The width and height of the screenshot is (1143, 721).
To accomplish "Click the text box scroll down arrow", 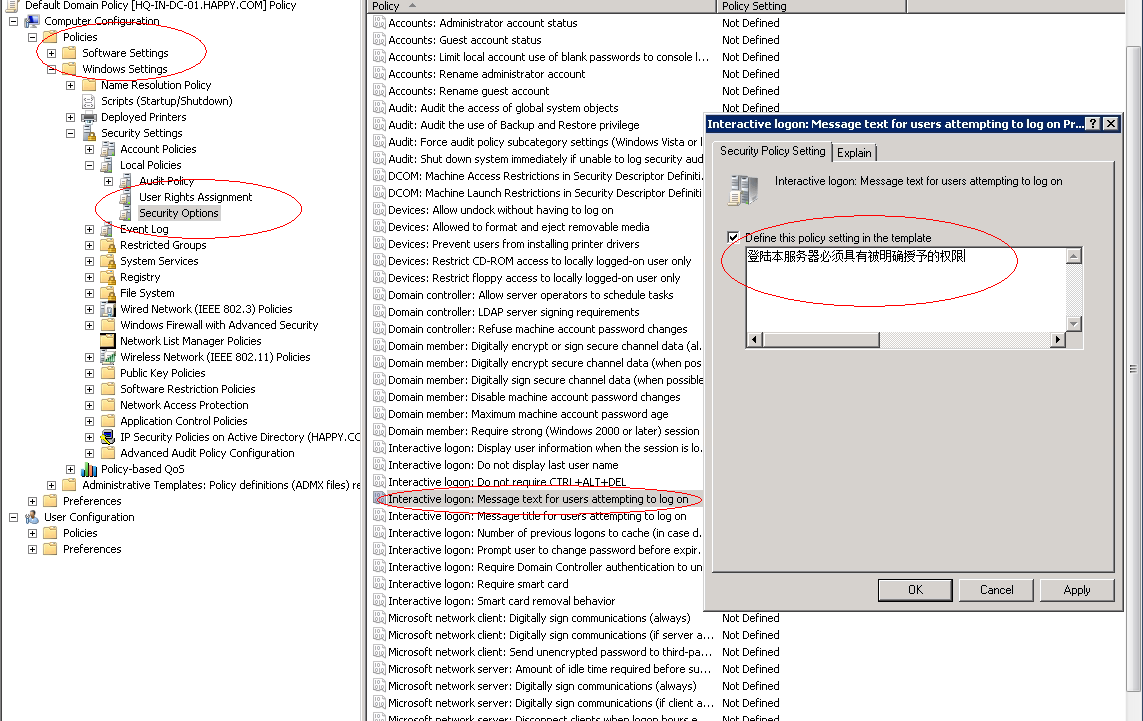I will click(1073, 324).
